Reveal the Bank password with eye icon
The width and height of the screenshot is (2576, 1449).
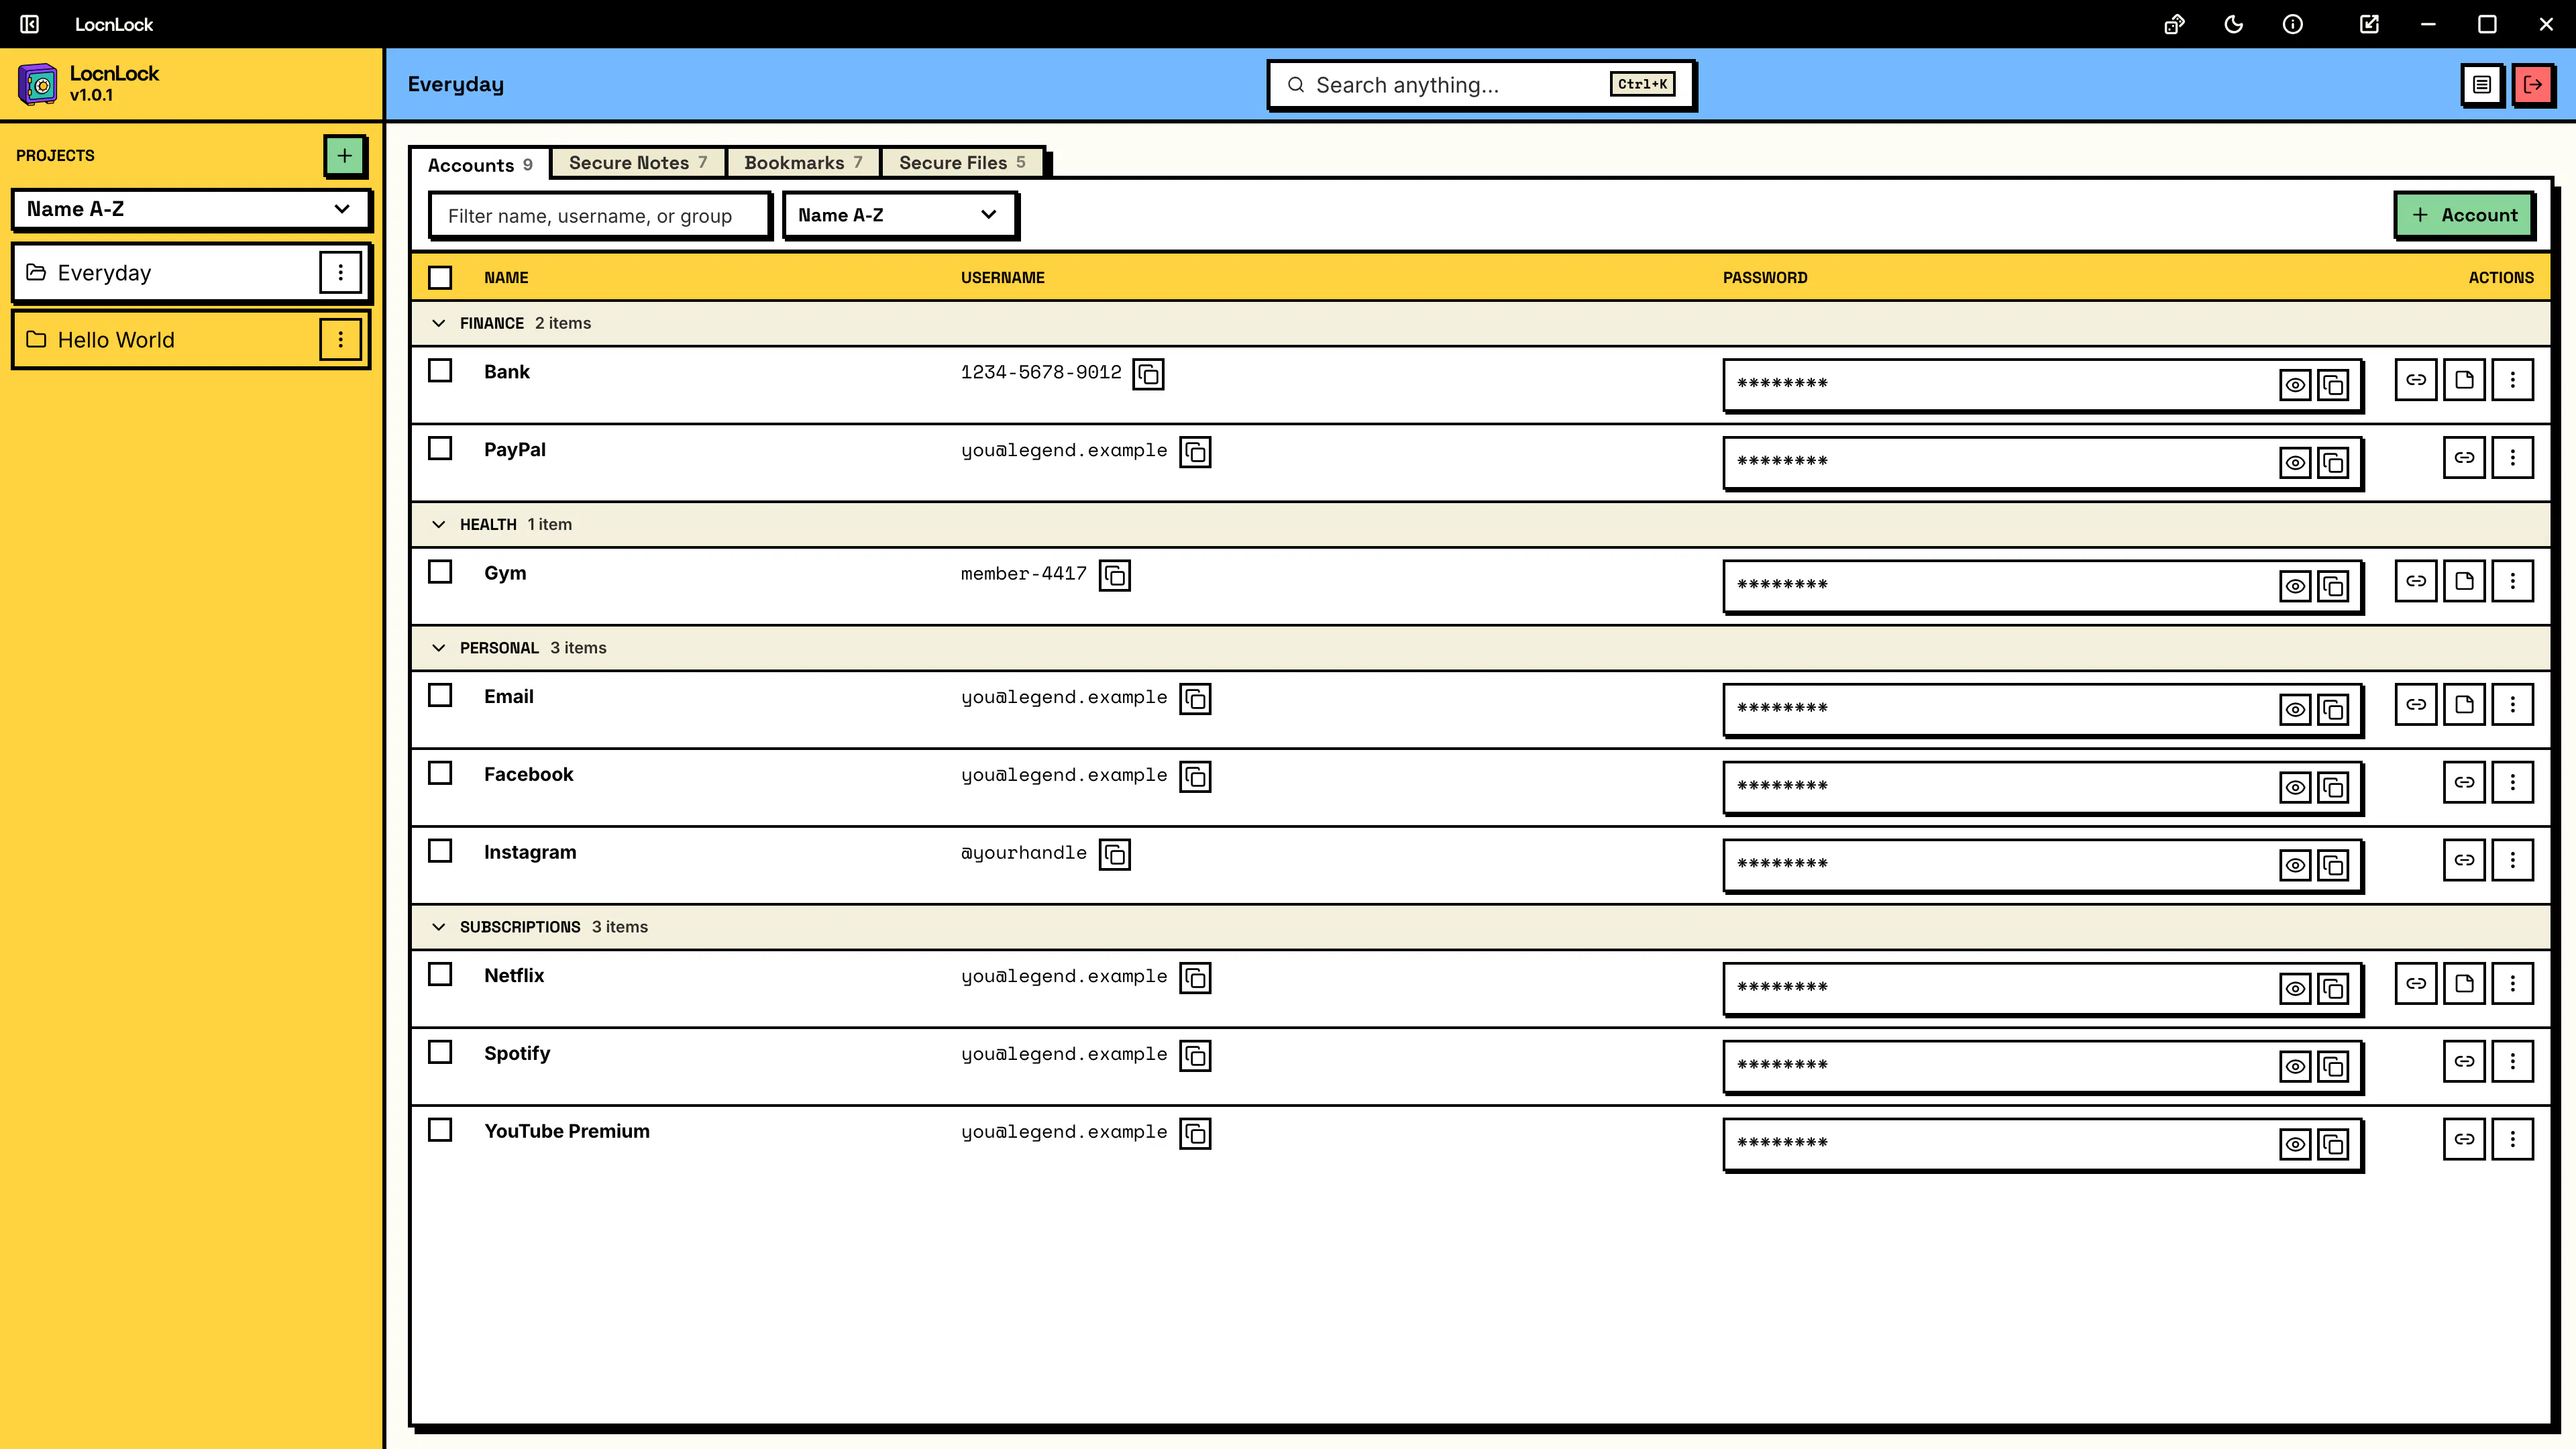[2295, 385]
